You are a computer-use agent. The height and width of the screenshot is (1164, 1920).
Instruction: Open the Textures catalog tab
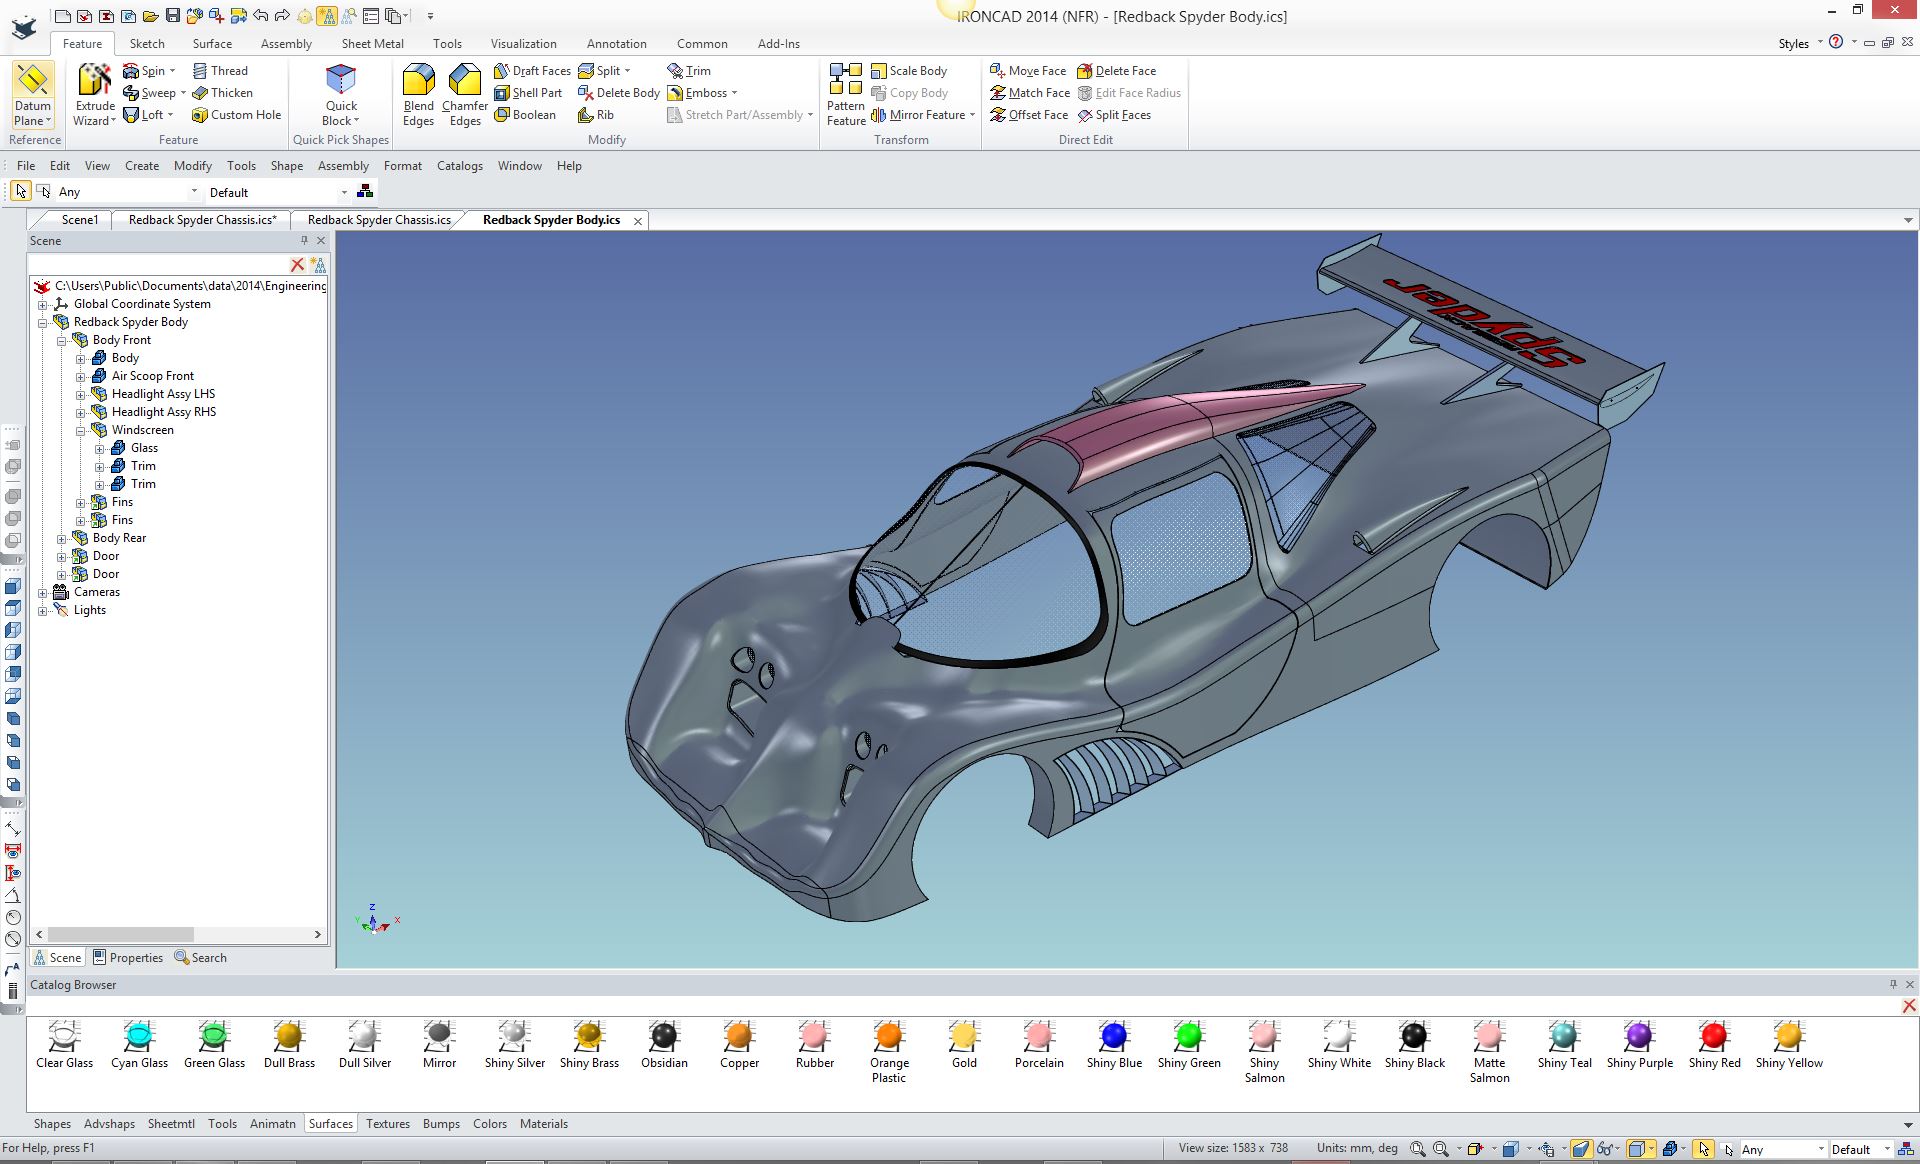(x=387, y=1124)
